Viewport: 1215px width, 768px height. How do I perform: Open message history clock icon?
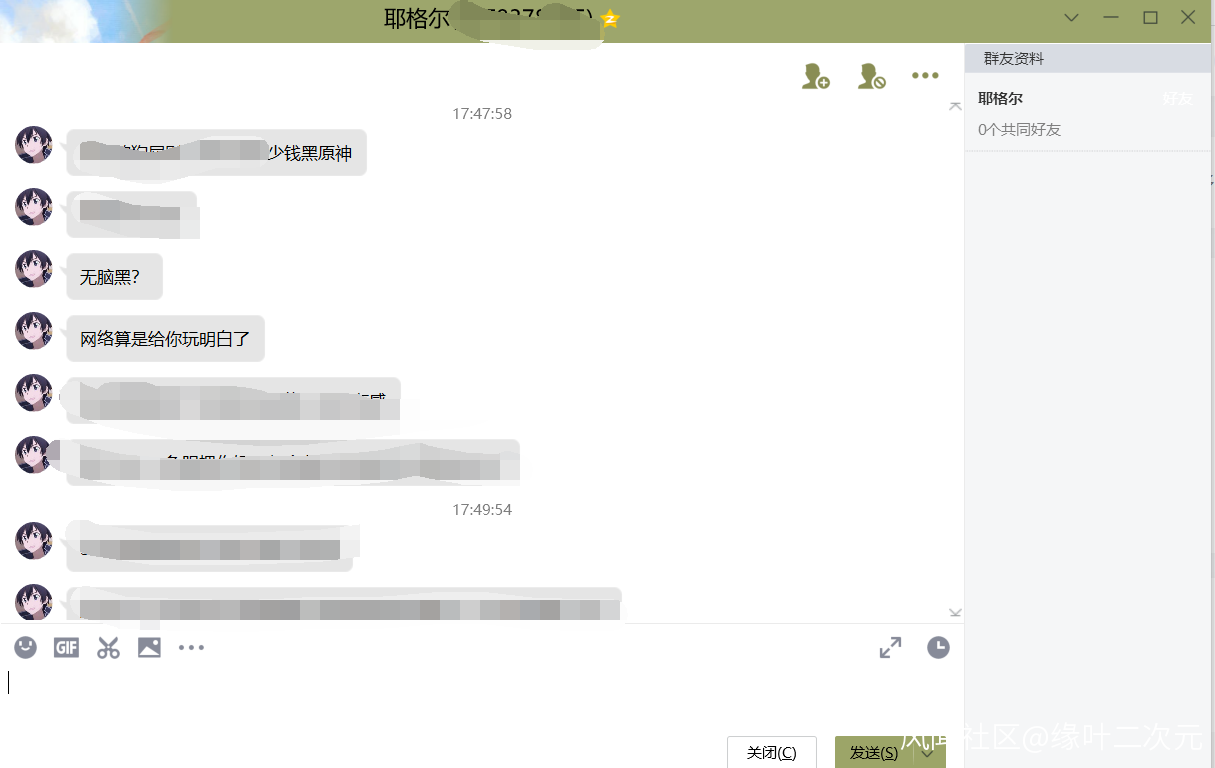point(938,648)
